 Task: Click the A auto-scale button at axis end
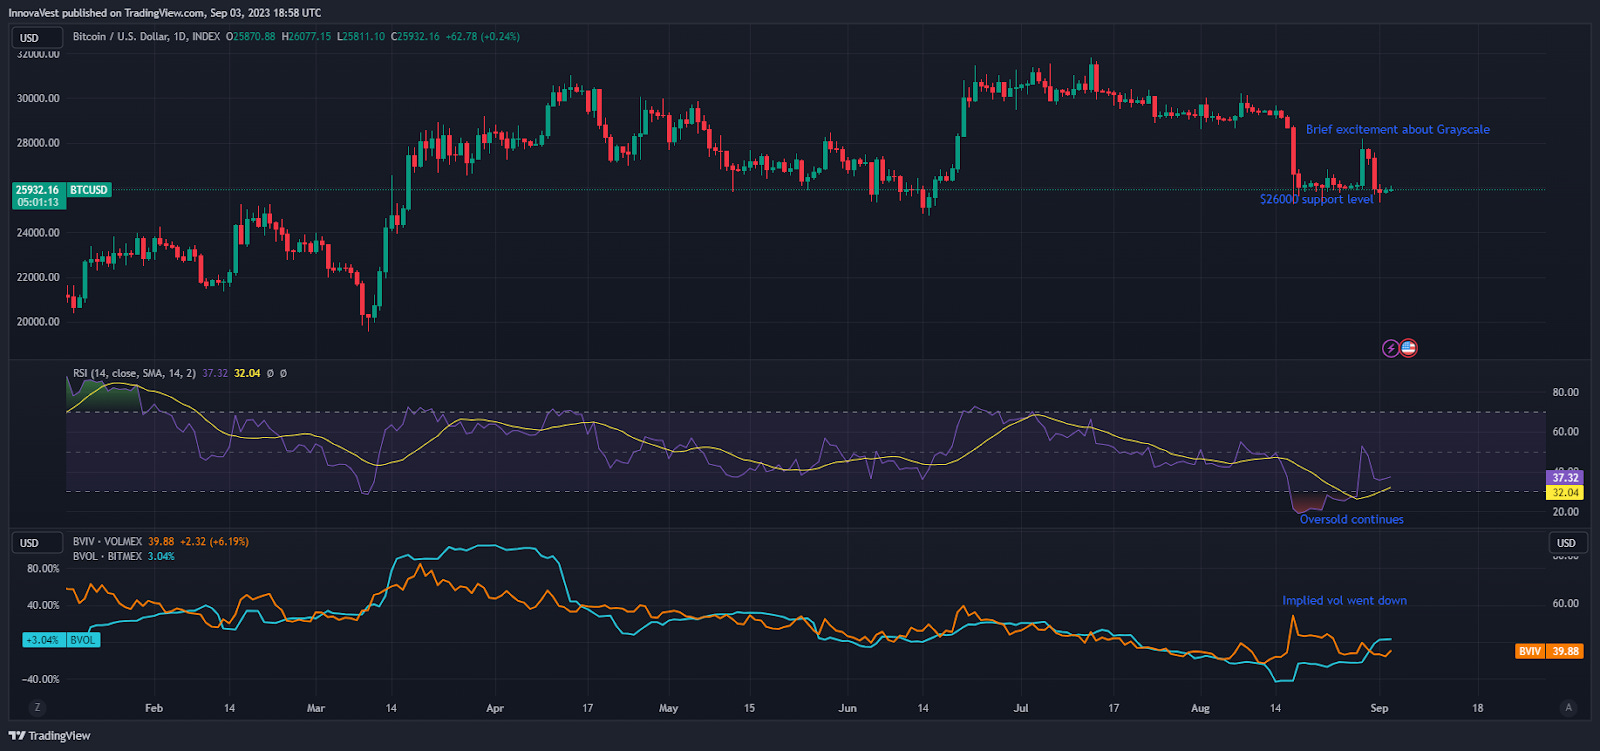(1568, 707)
